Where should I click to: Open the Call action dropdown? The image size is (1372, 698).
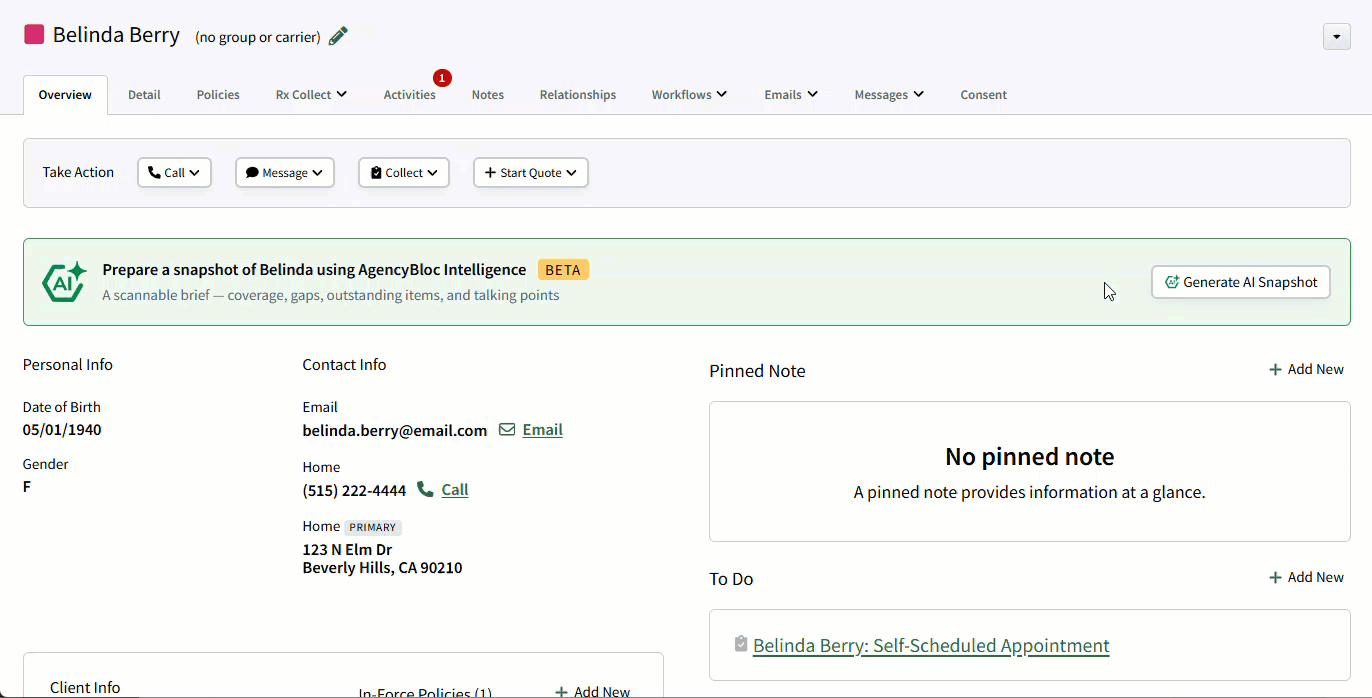point(174,173)
